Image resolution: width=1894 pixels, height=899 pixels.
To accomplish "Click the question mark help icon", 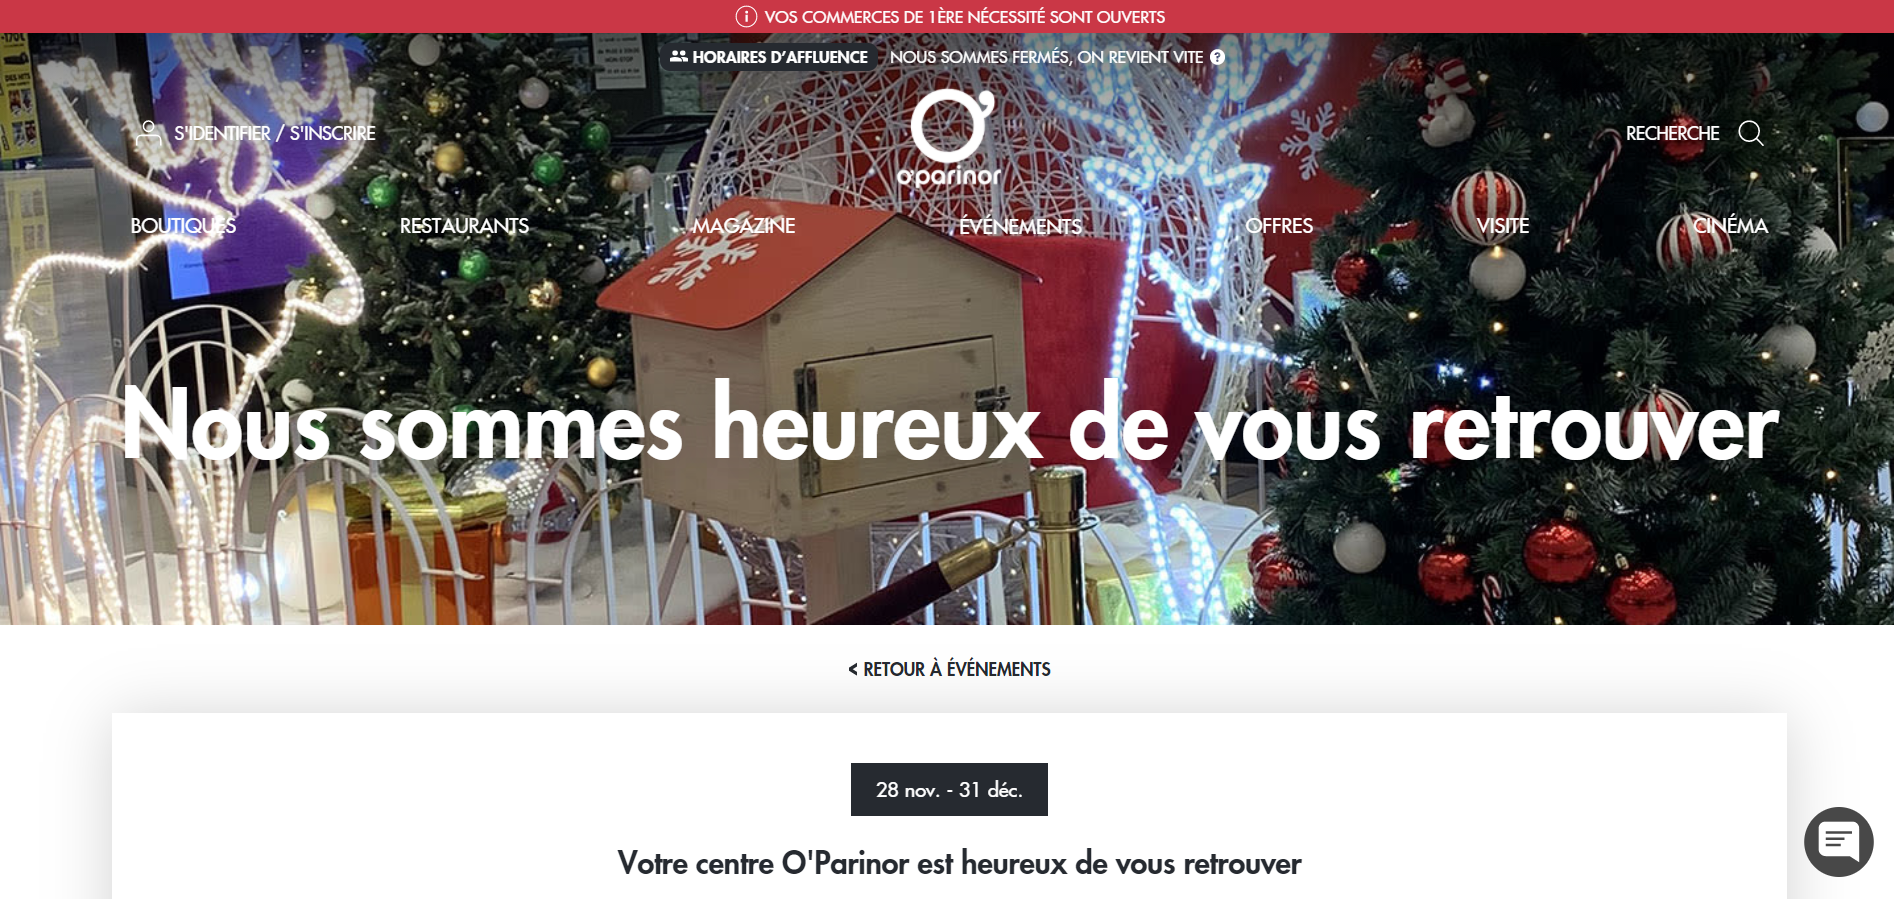I will (1217, 57).
